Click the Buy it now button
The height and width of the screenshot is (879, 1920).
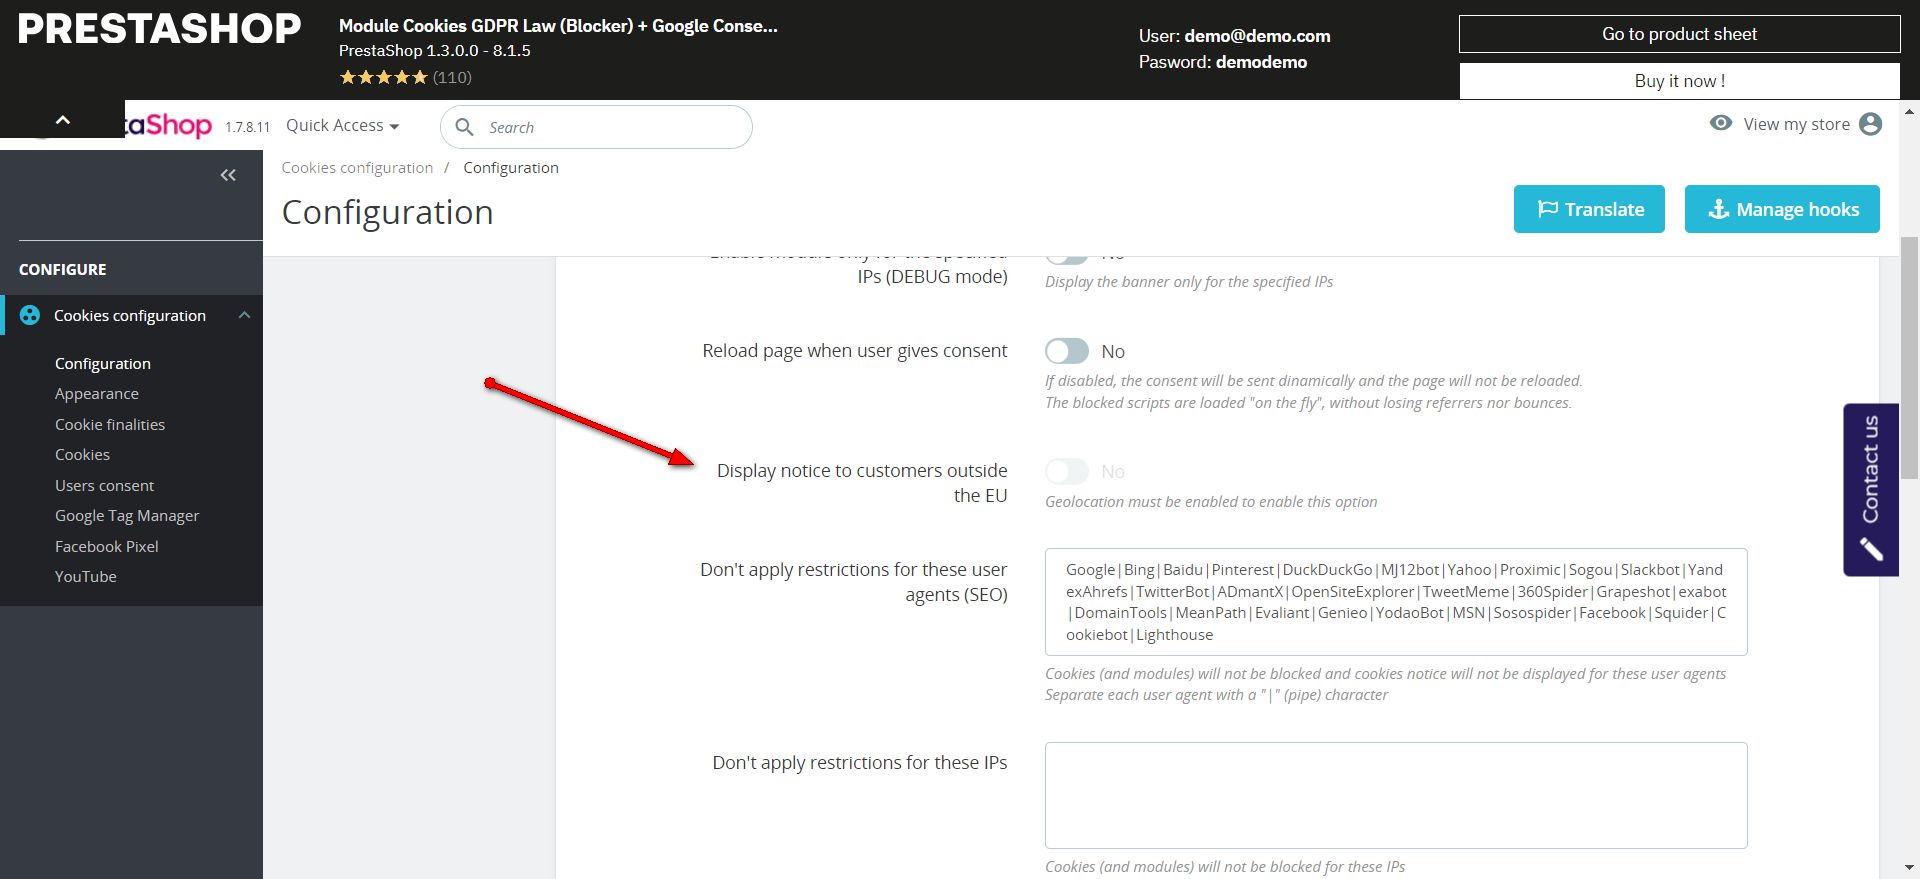(x=1680, y=81)
